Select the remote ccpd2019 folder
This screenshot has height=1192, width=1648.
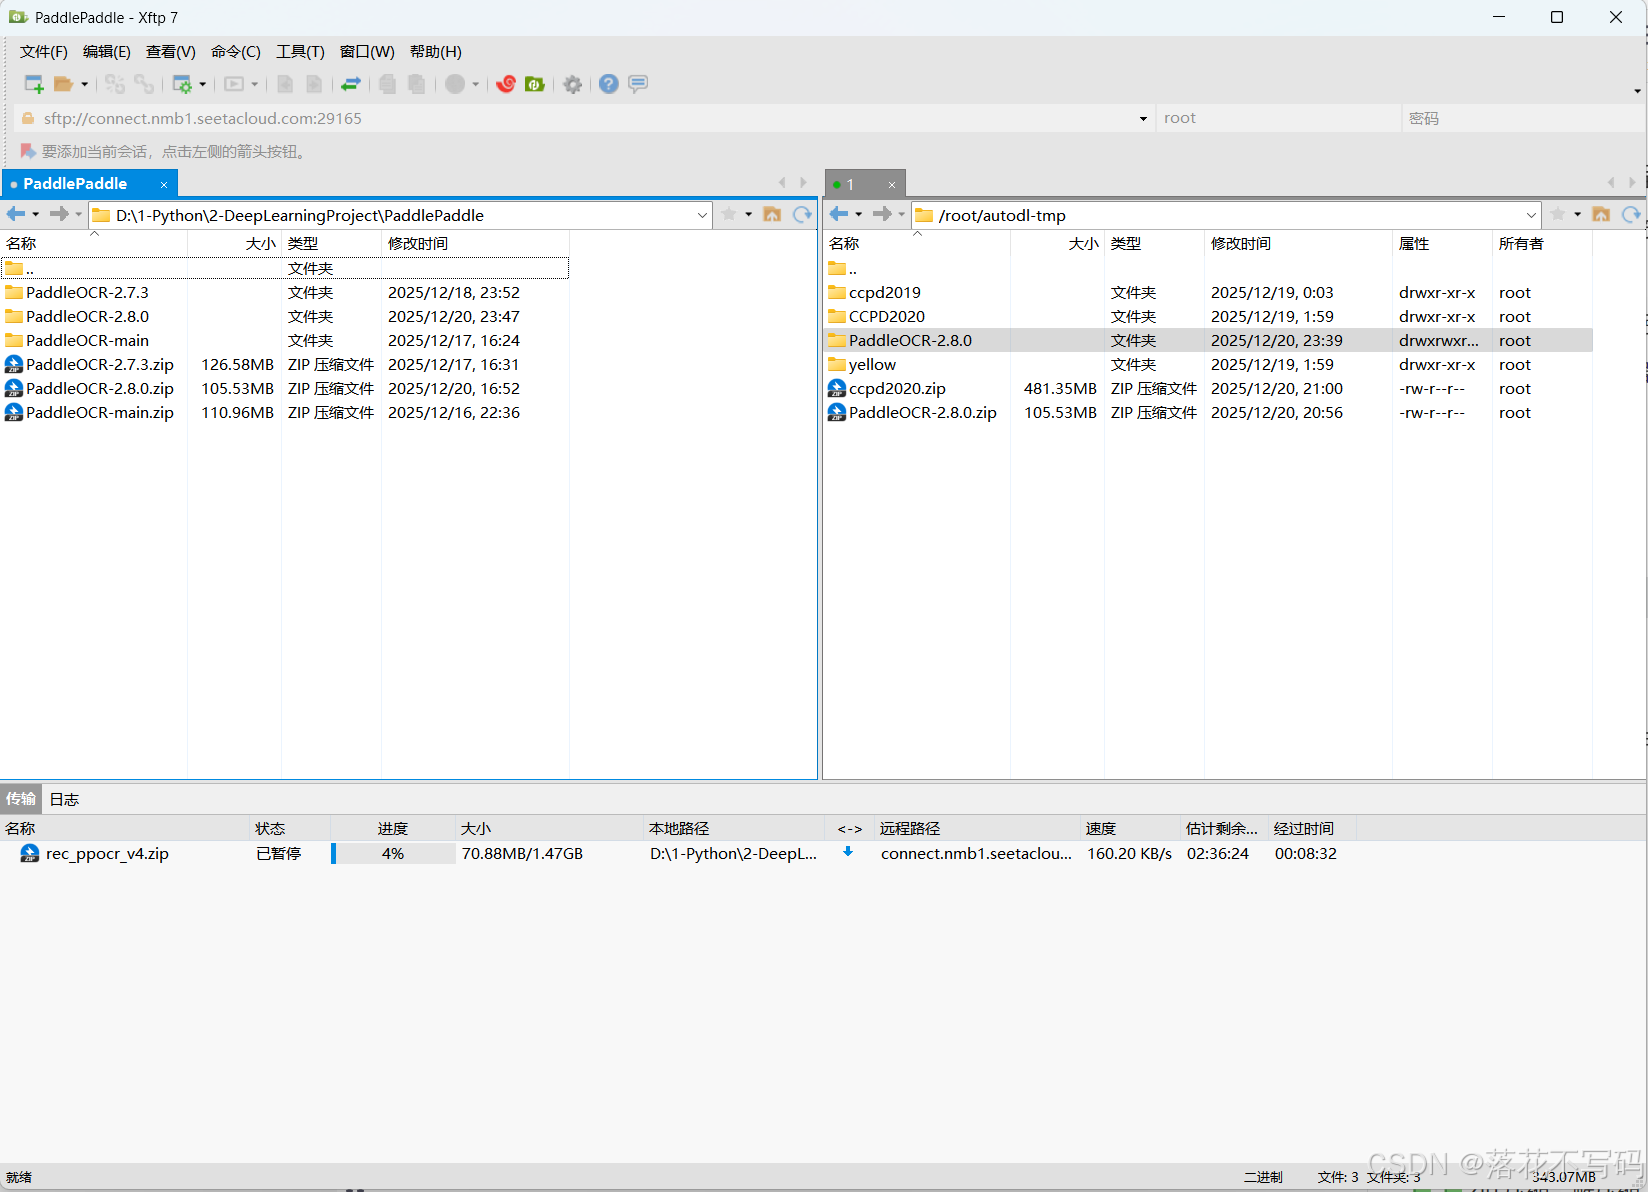pyautogui.click(x=885, y=292)
